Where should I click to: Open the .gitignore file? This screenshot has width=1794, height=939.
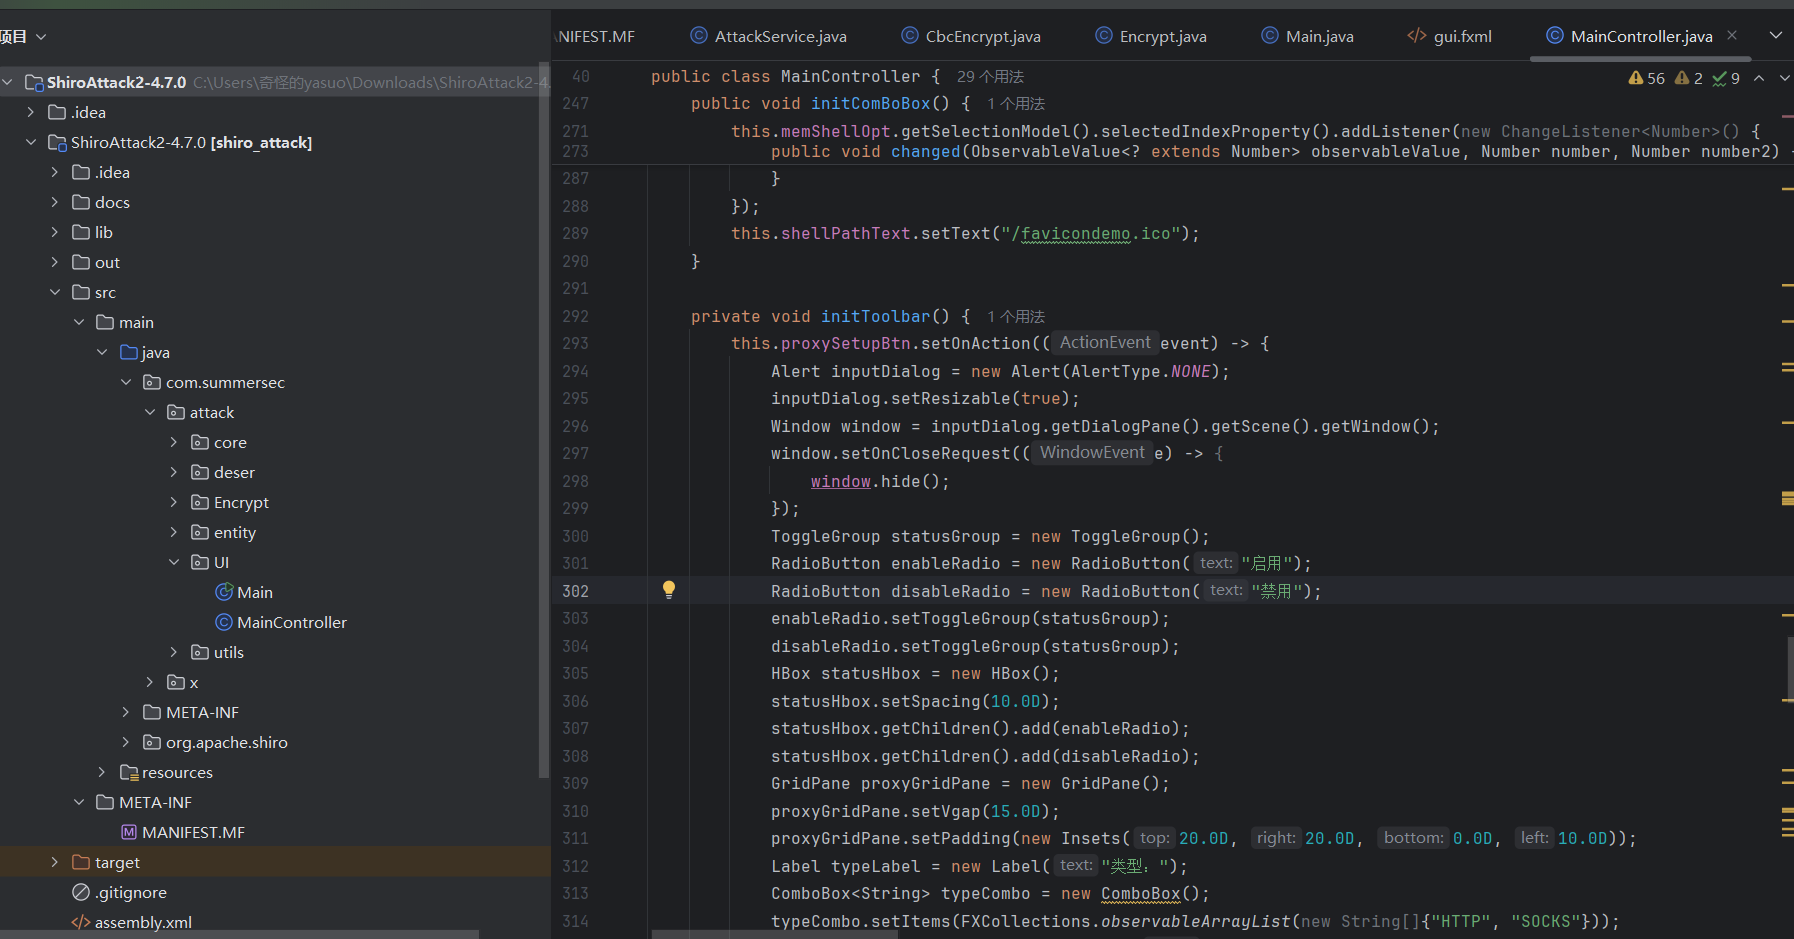click(130, 892)
